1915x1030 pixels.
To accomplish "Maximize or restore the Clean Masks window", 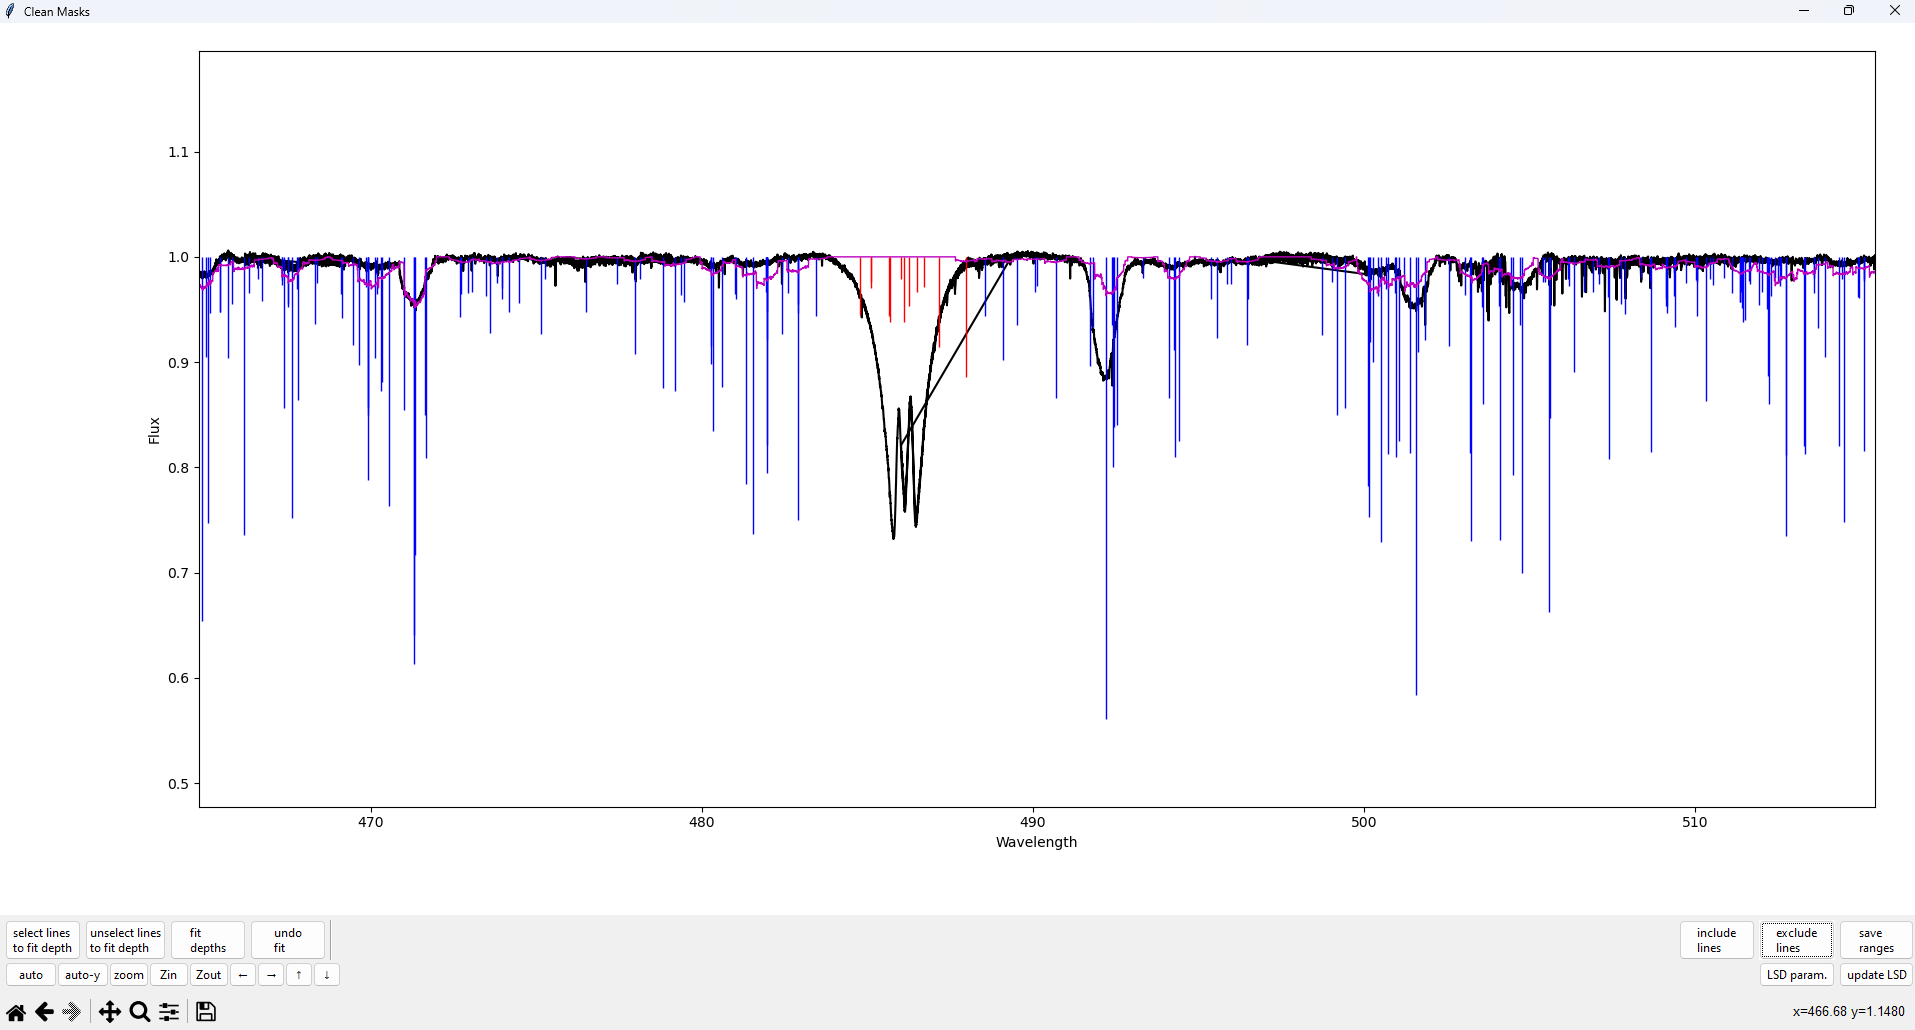I will click(1849, 11).
